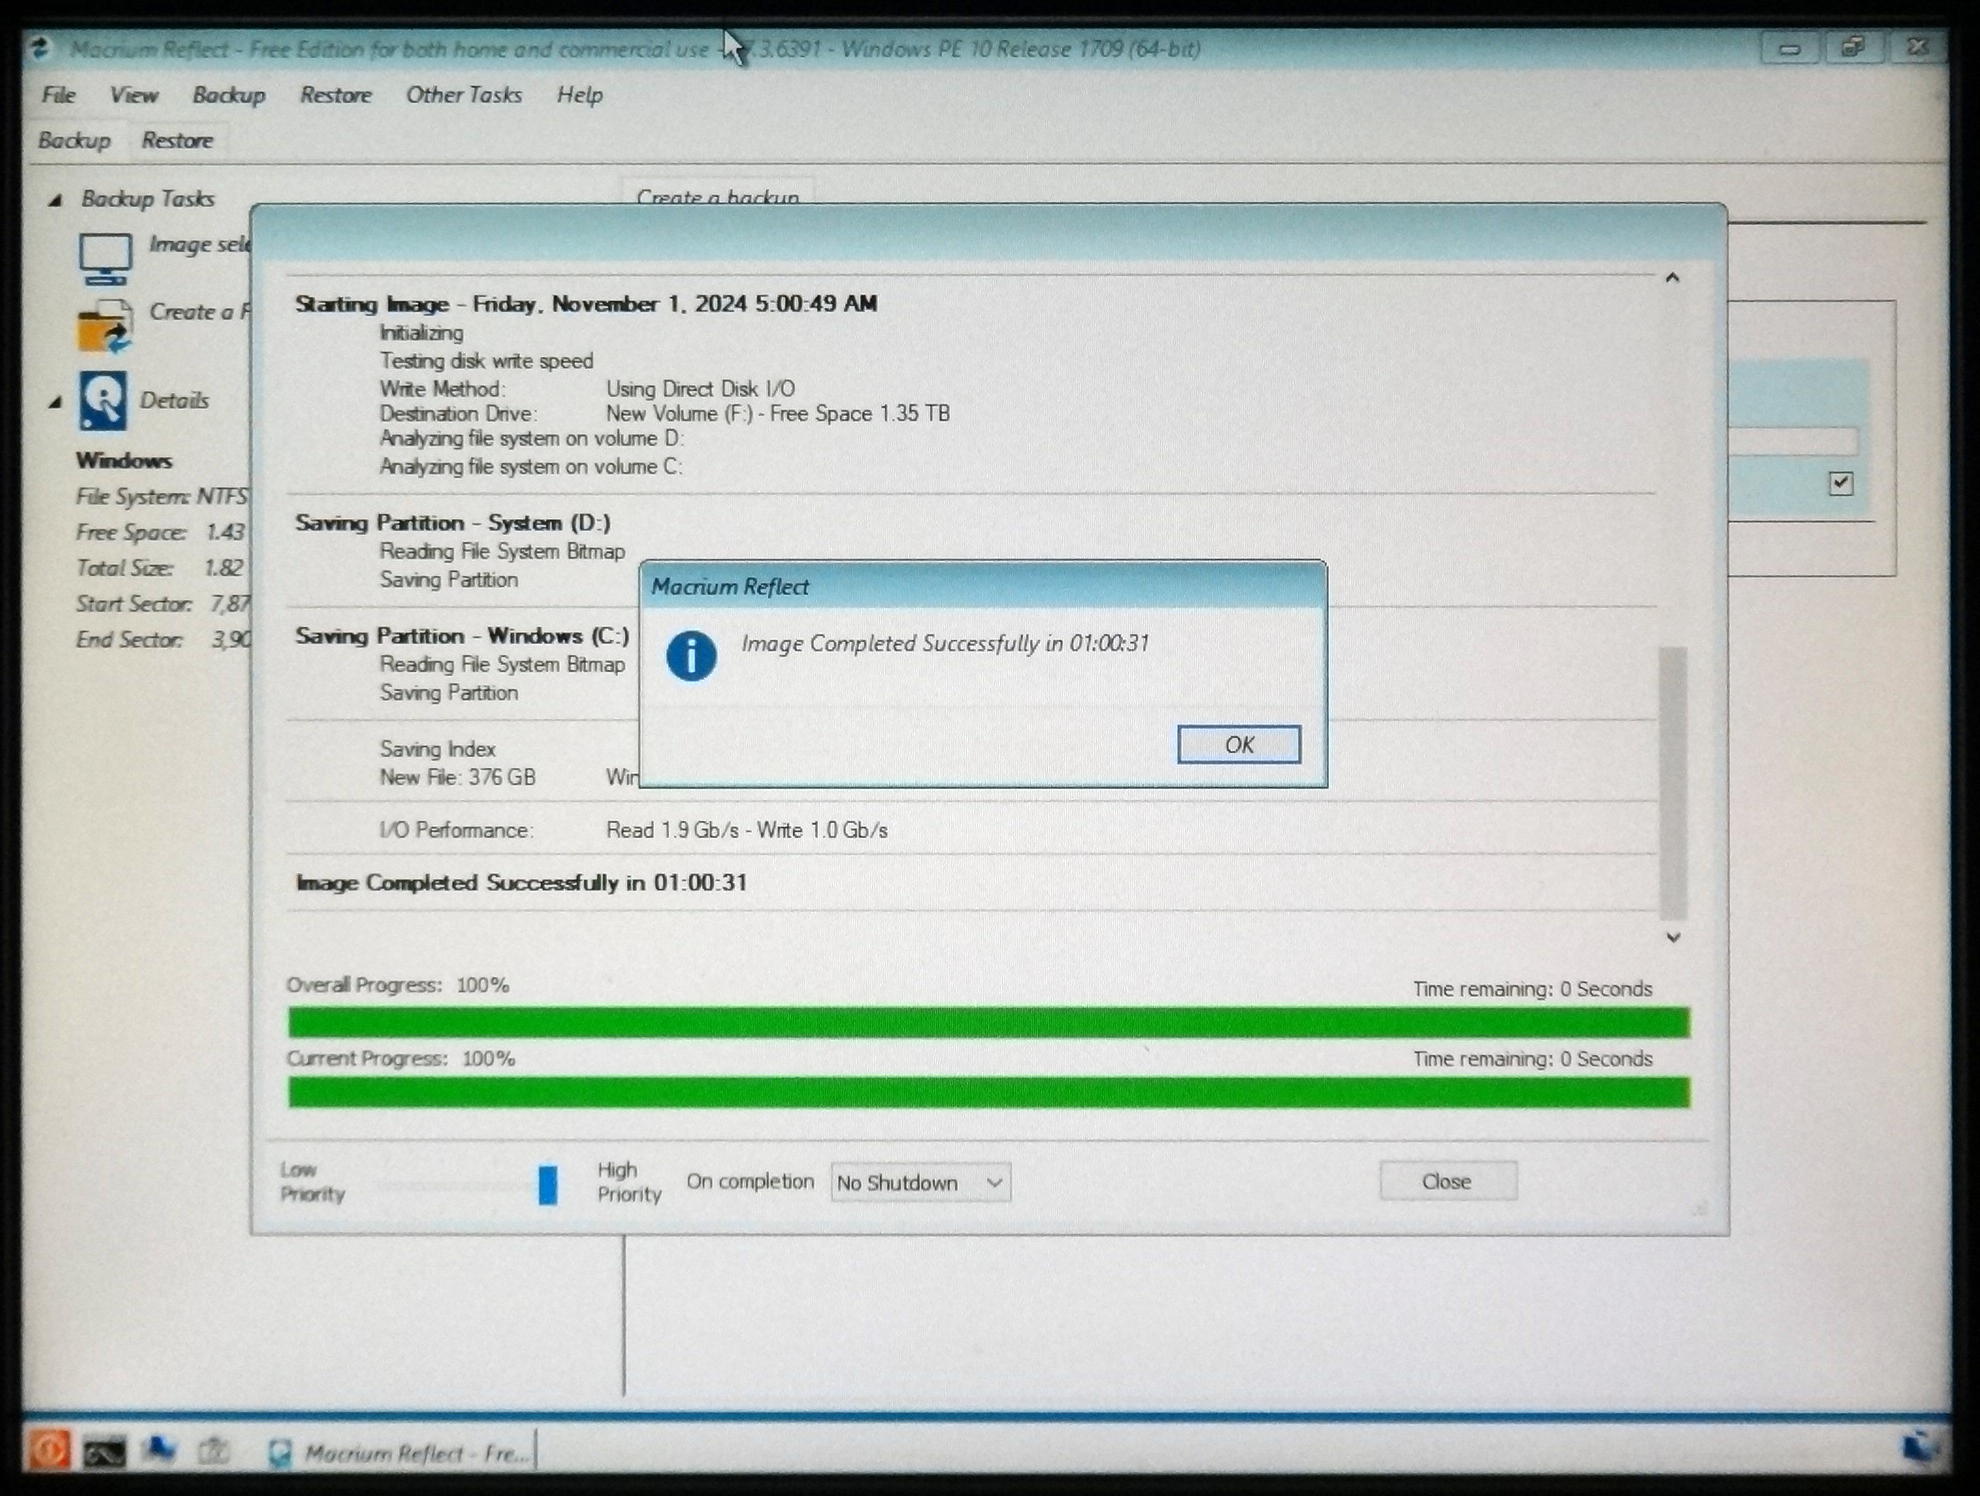Click the Image selected disks monitor icon
The image size is (1980, 1496).
(x=105, y=259)
